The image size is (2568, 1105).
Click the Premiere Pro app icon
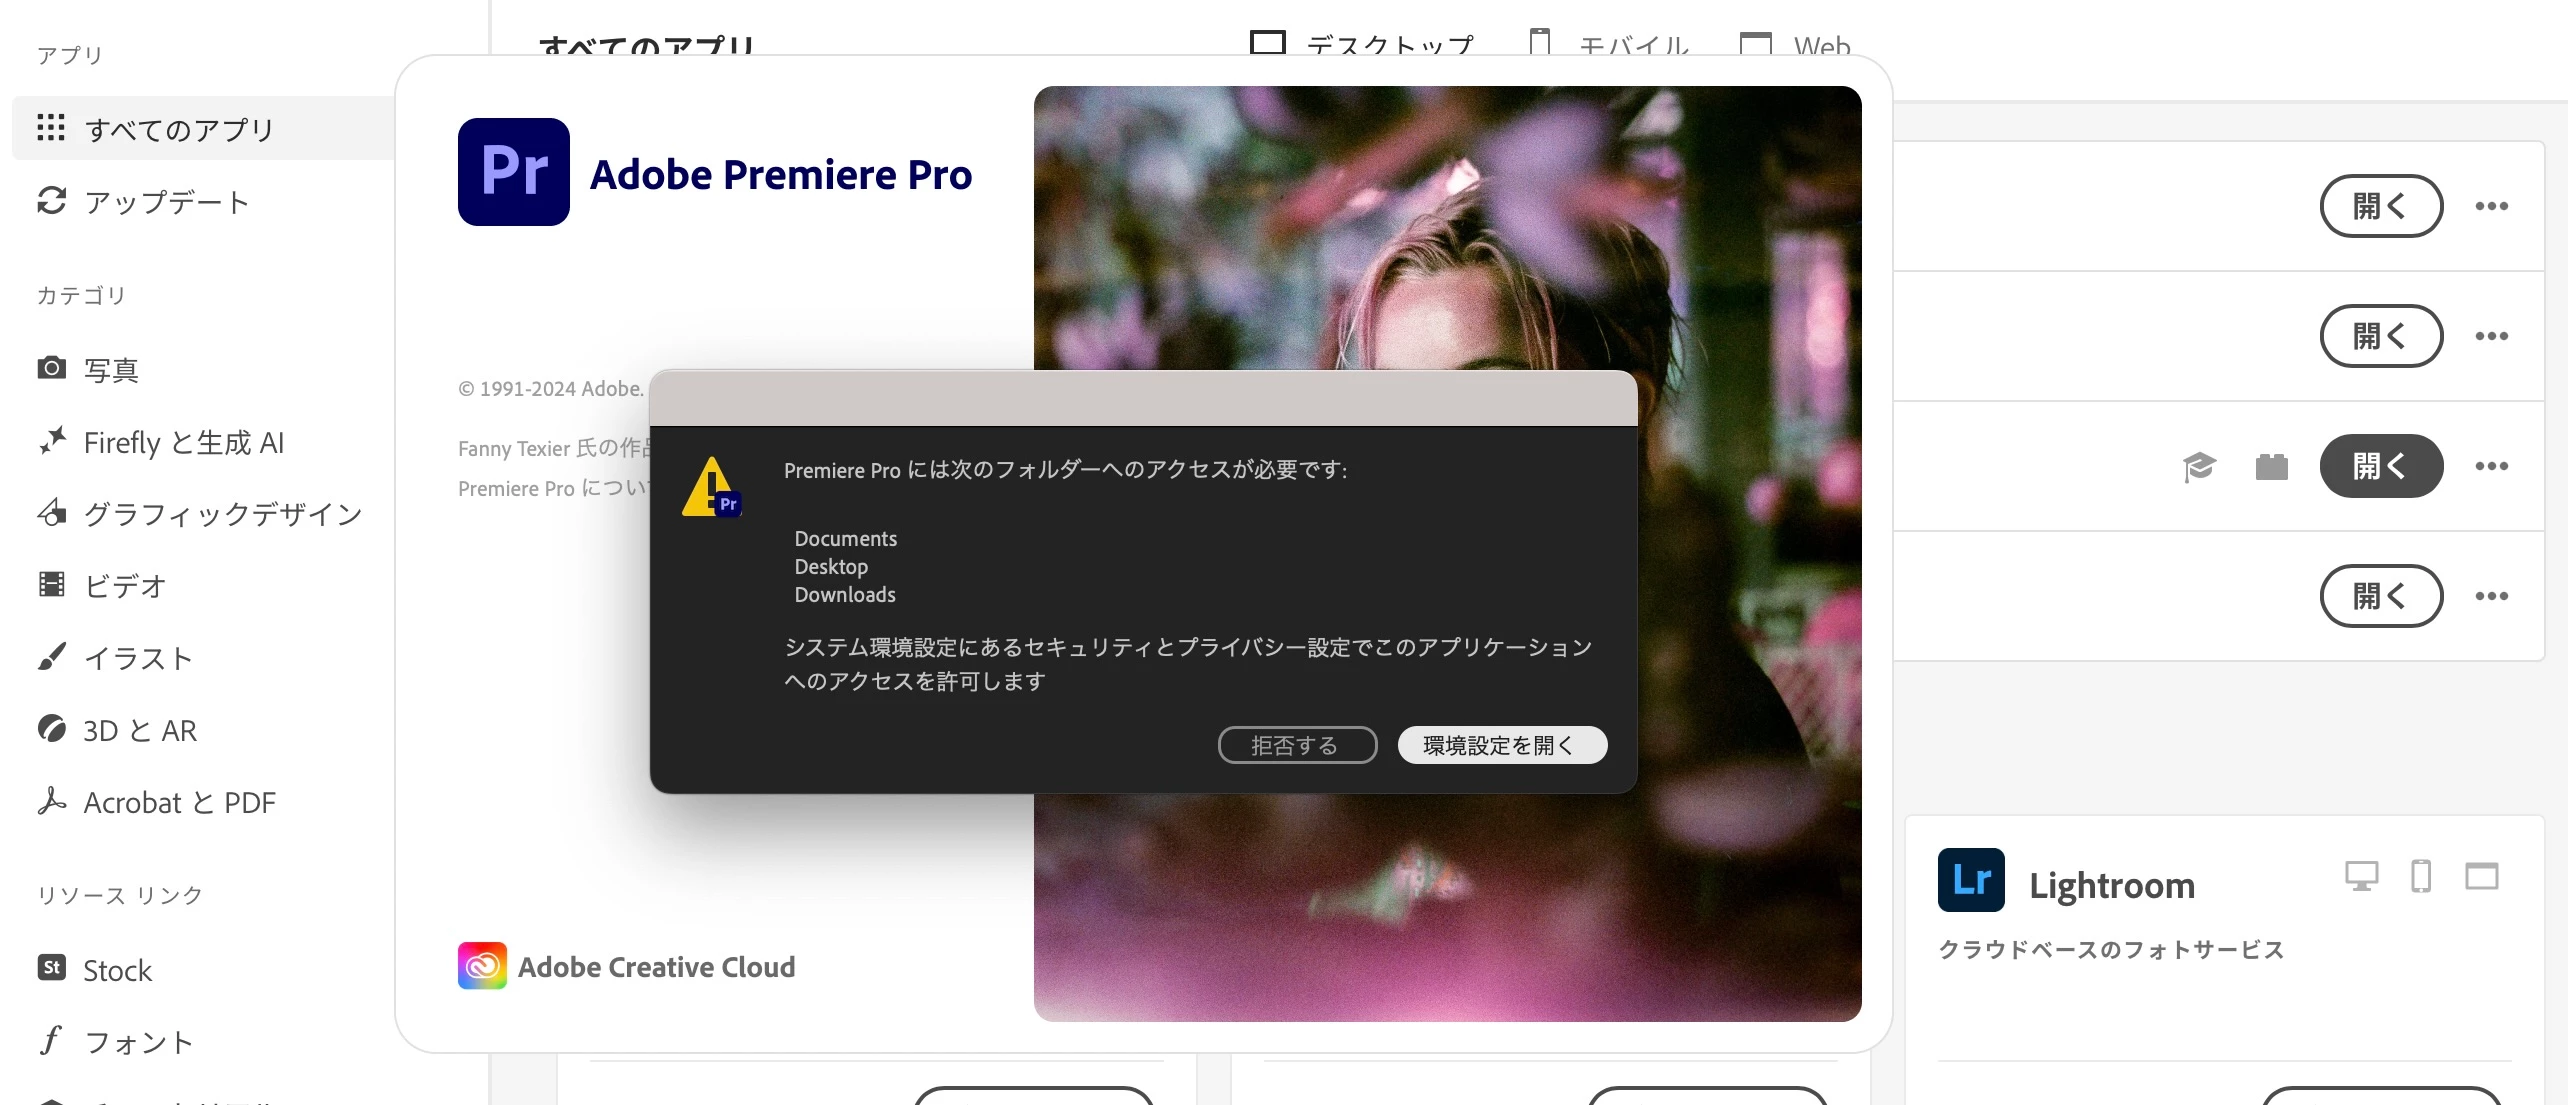point(513,172)
